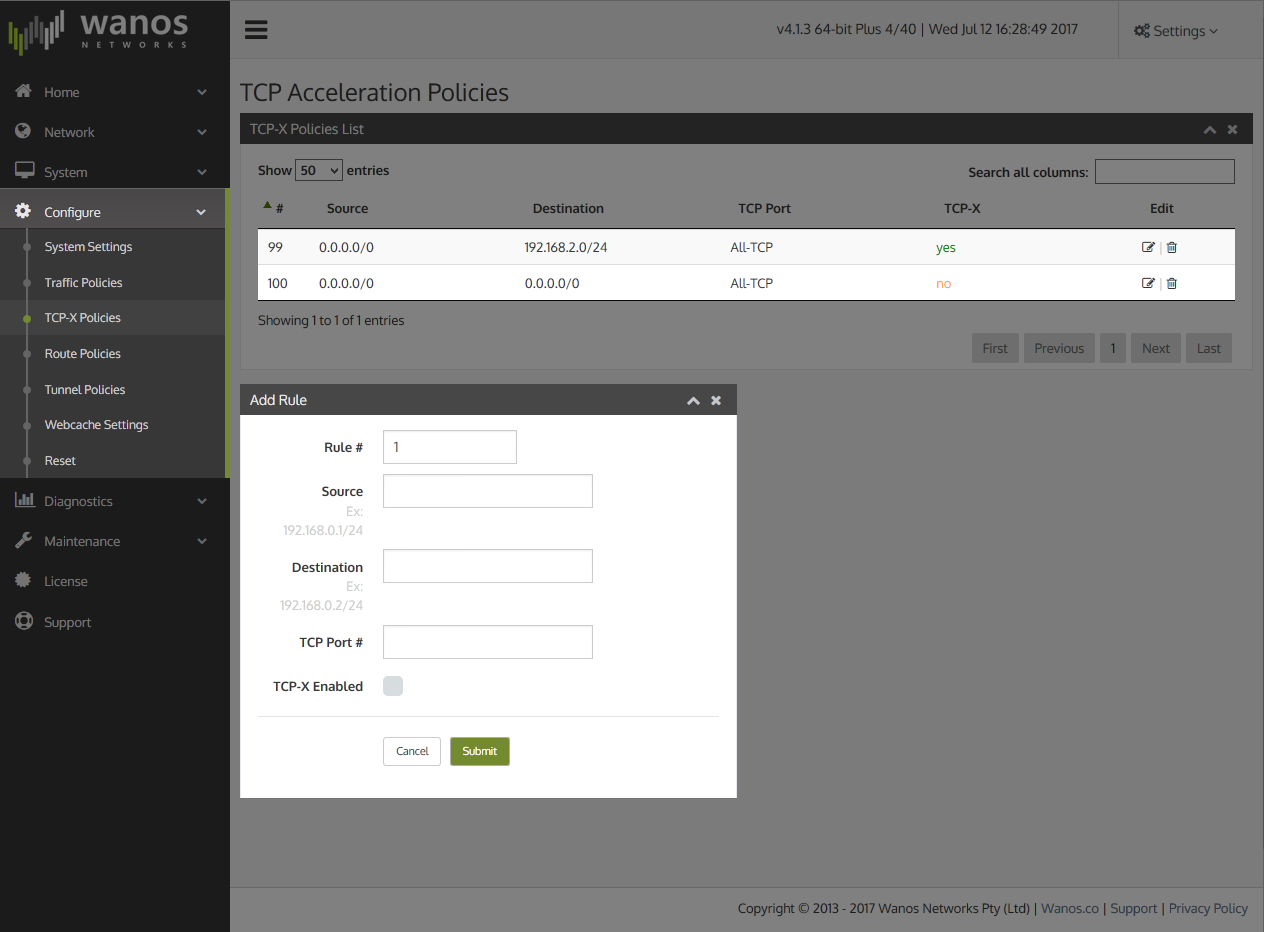
Task: Collapse the TCP-X Policies List panel
Action: click(1209, 130)
